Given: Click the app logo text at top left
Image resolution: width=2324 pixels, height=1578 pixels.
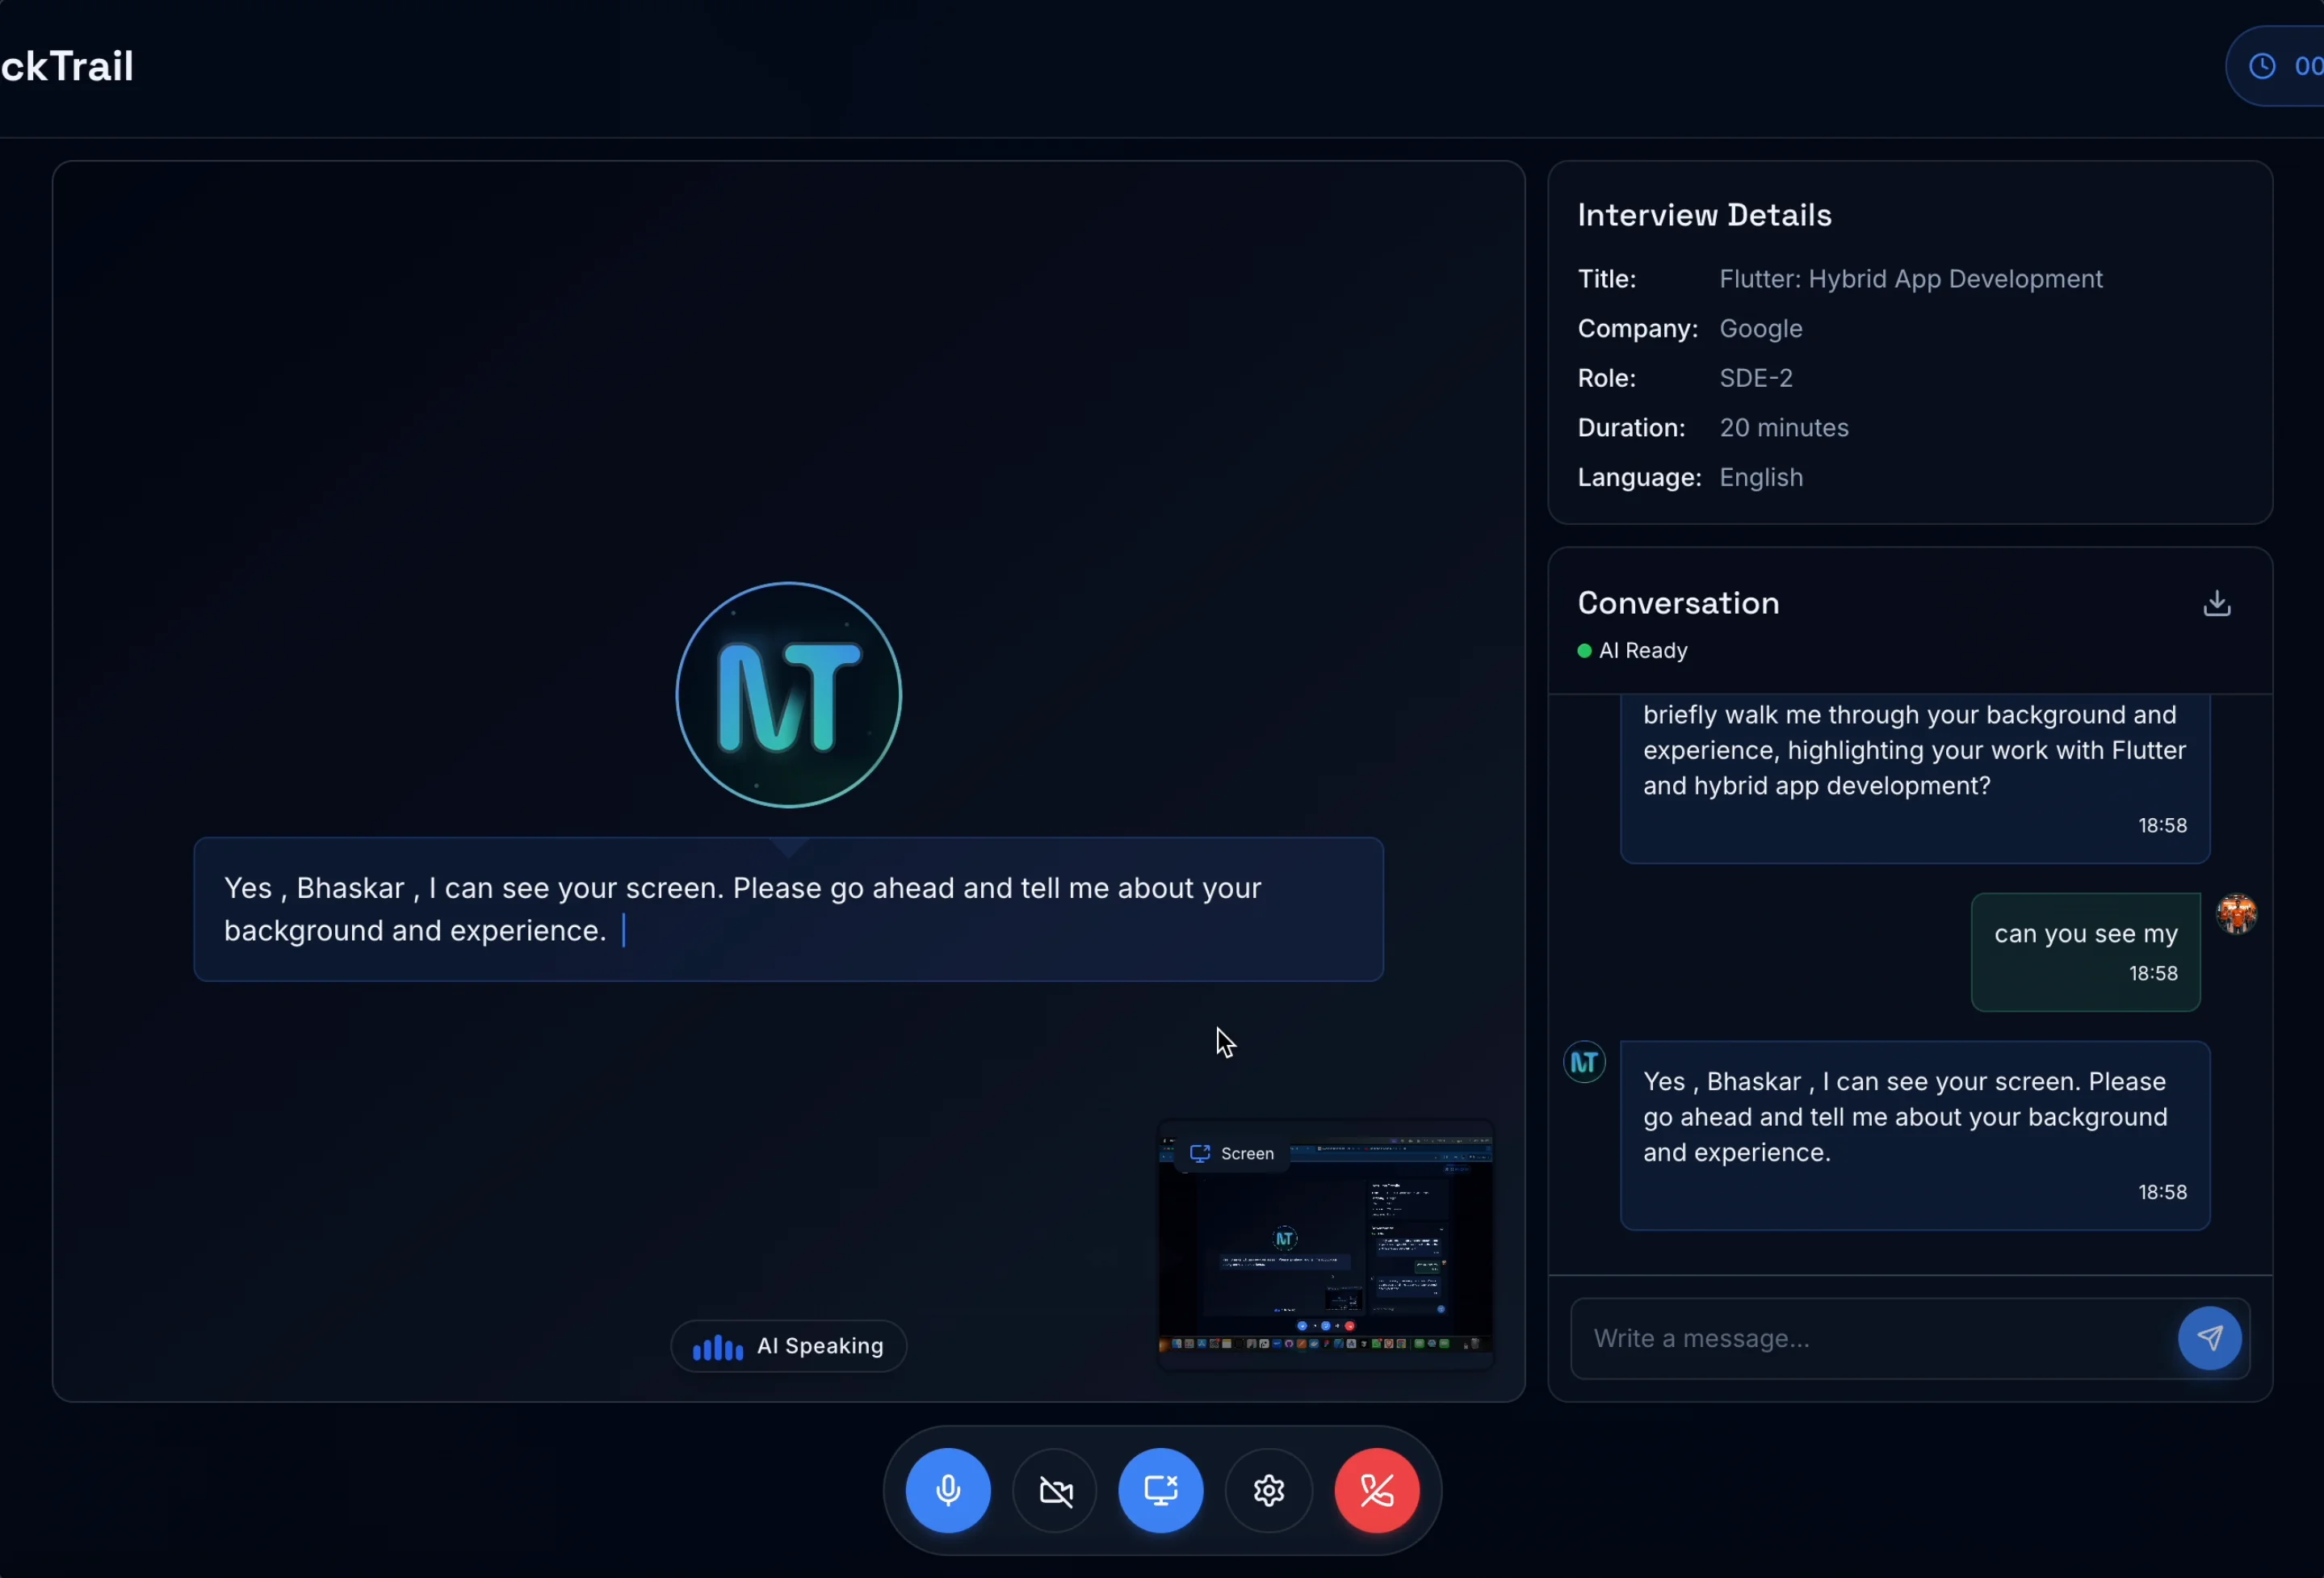Looking at the screenshot, I should tap(66, 66).
